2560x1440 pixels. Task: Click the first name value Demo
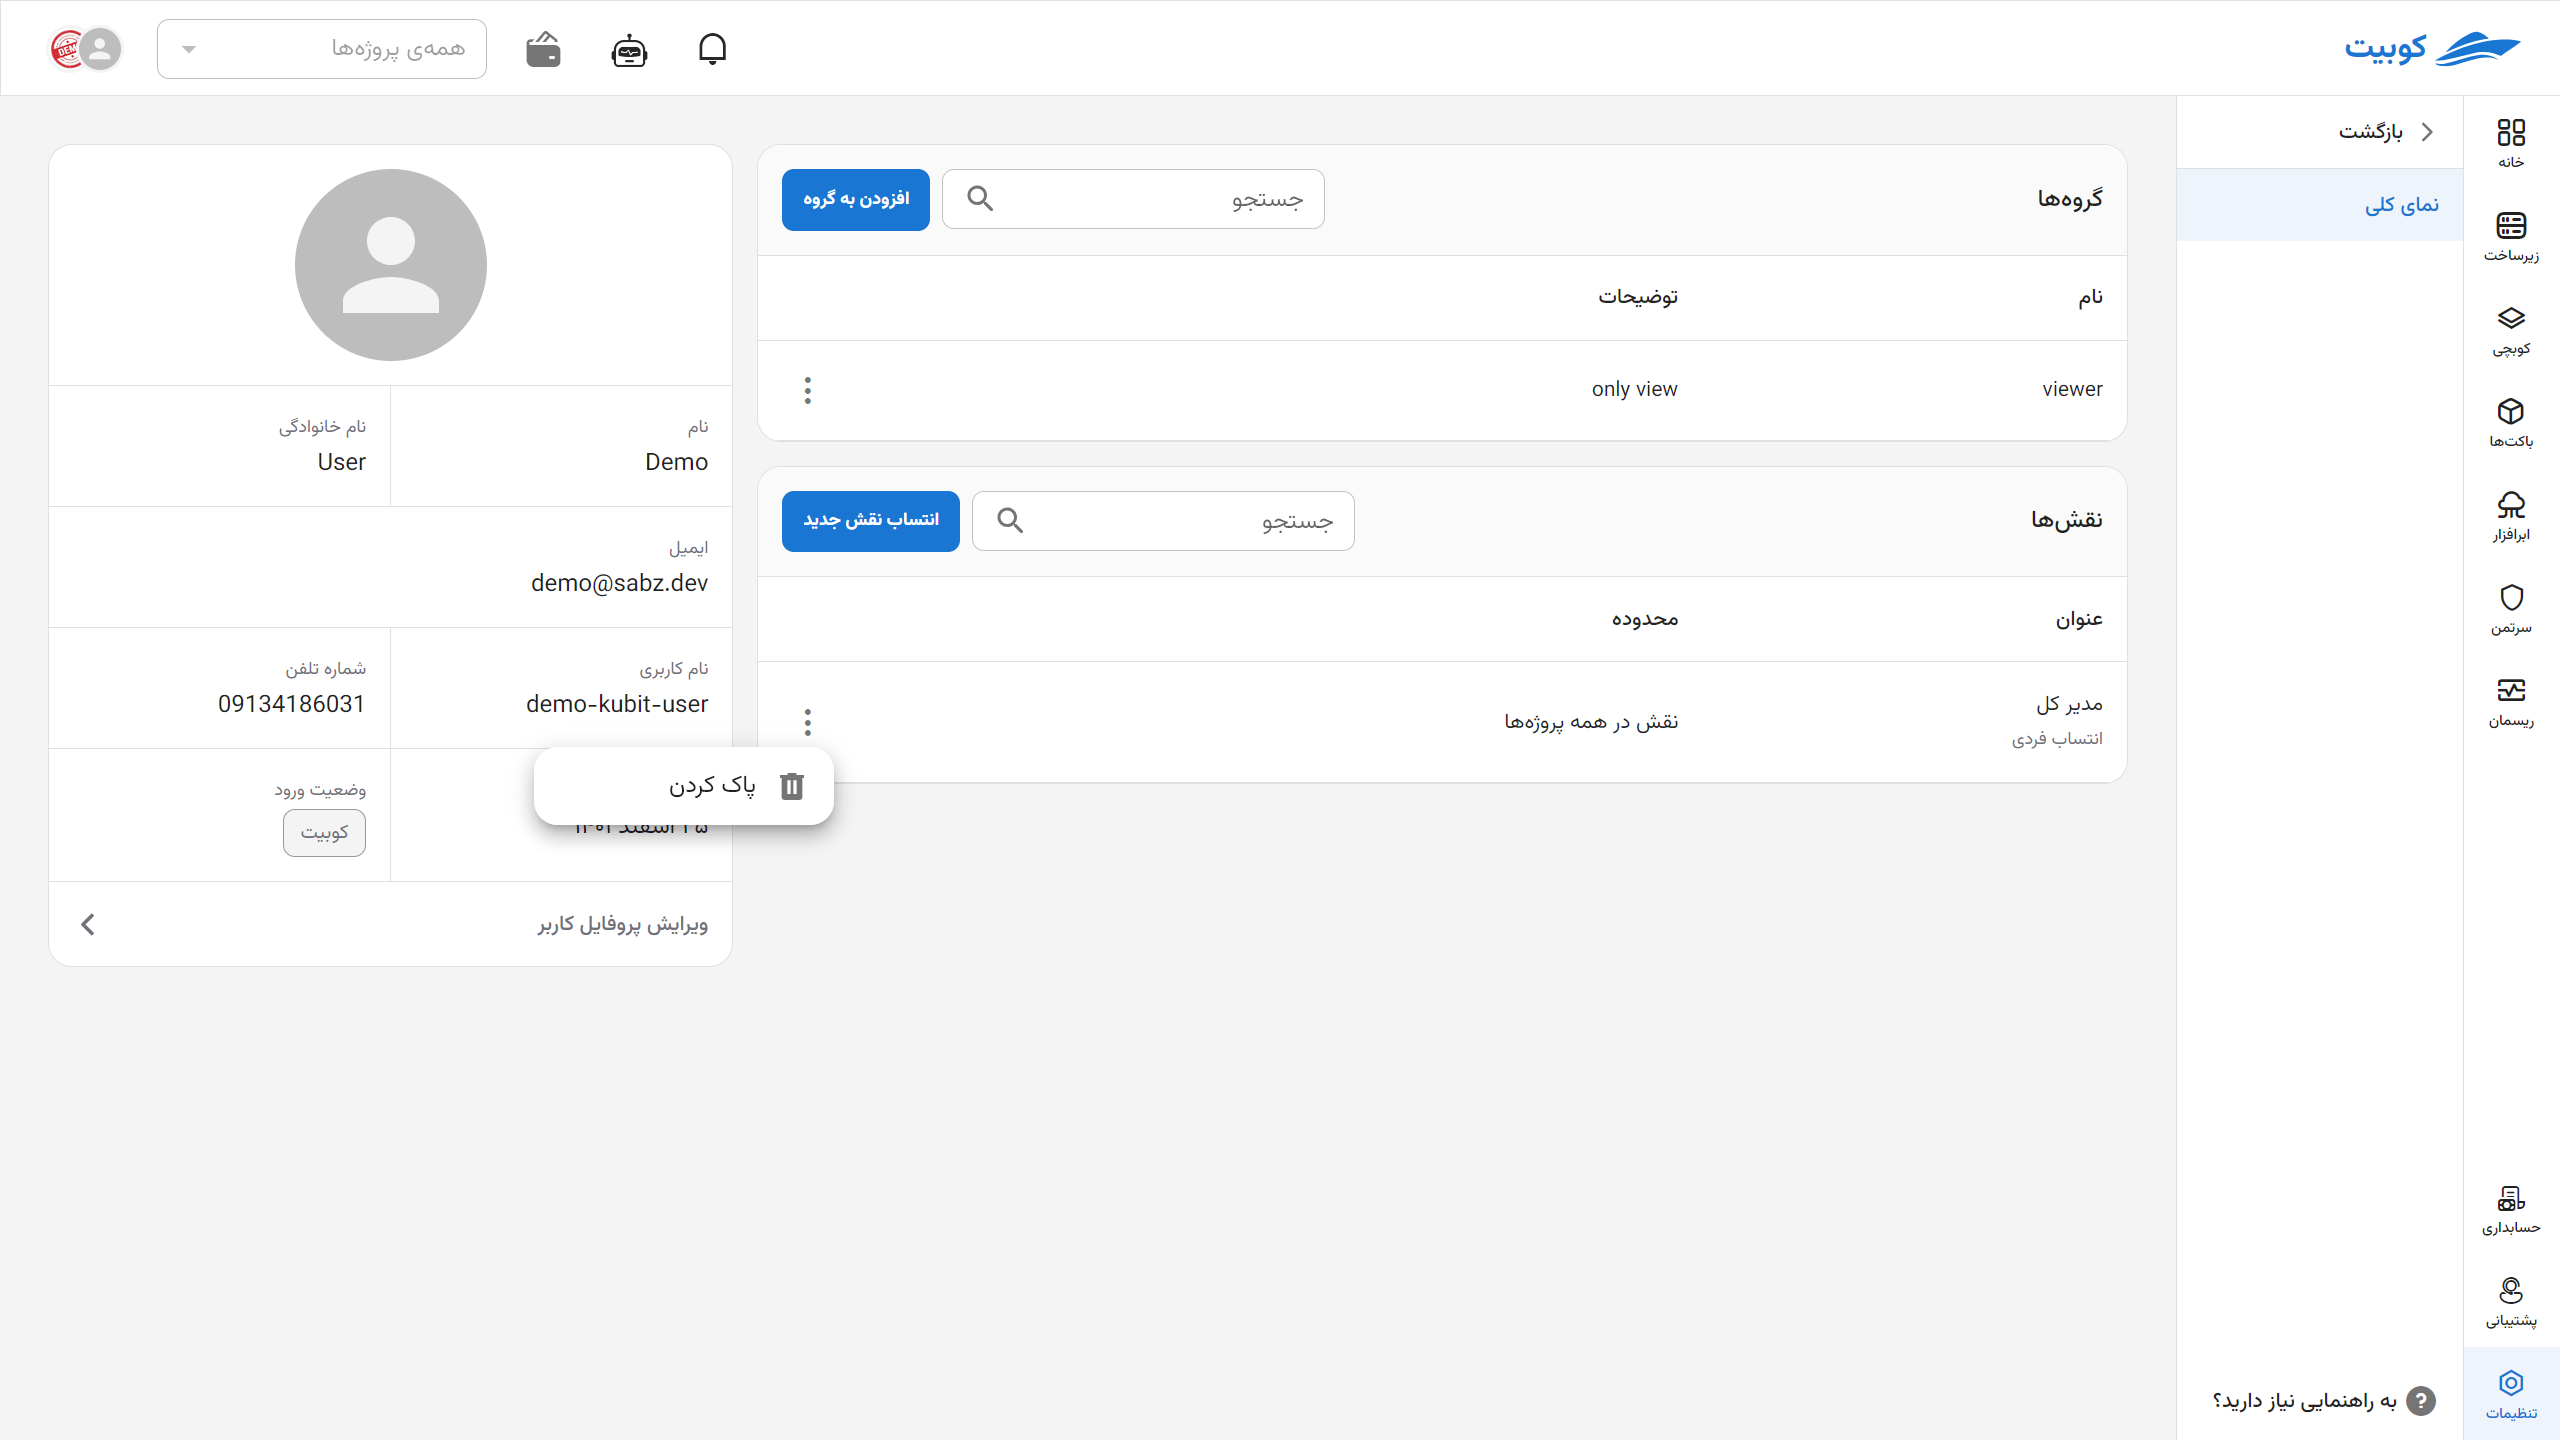pos(676,462)
